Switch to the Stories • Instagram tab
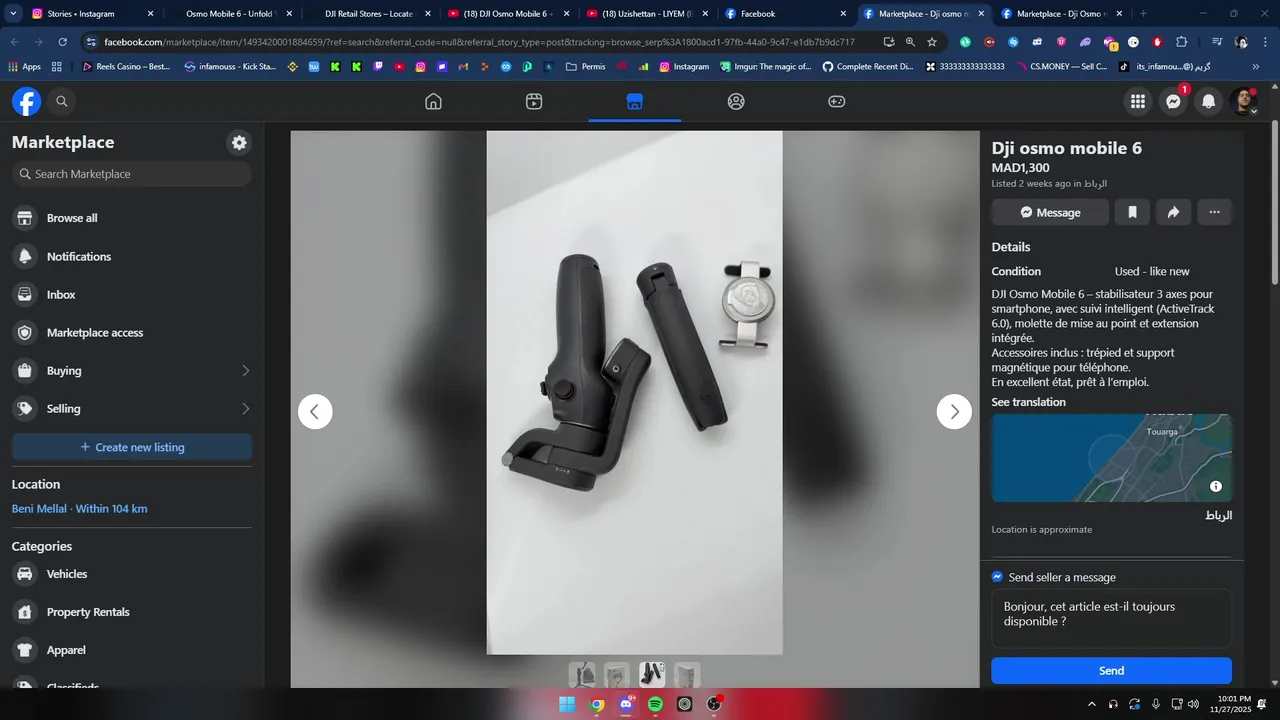This screenshot has width=1280, height=720. click(93, 14)
